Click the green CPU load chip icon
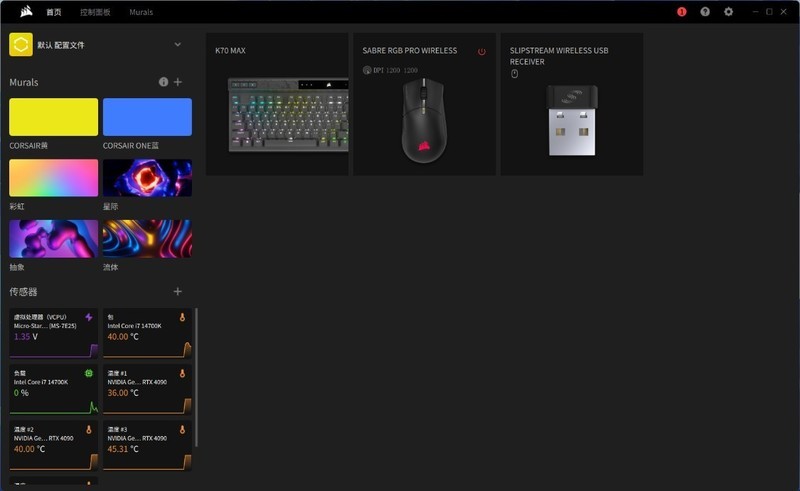Screen dimensions: 800x491 [89, 373]
